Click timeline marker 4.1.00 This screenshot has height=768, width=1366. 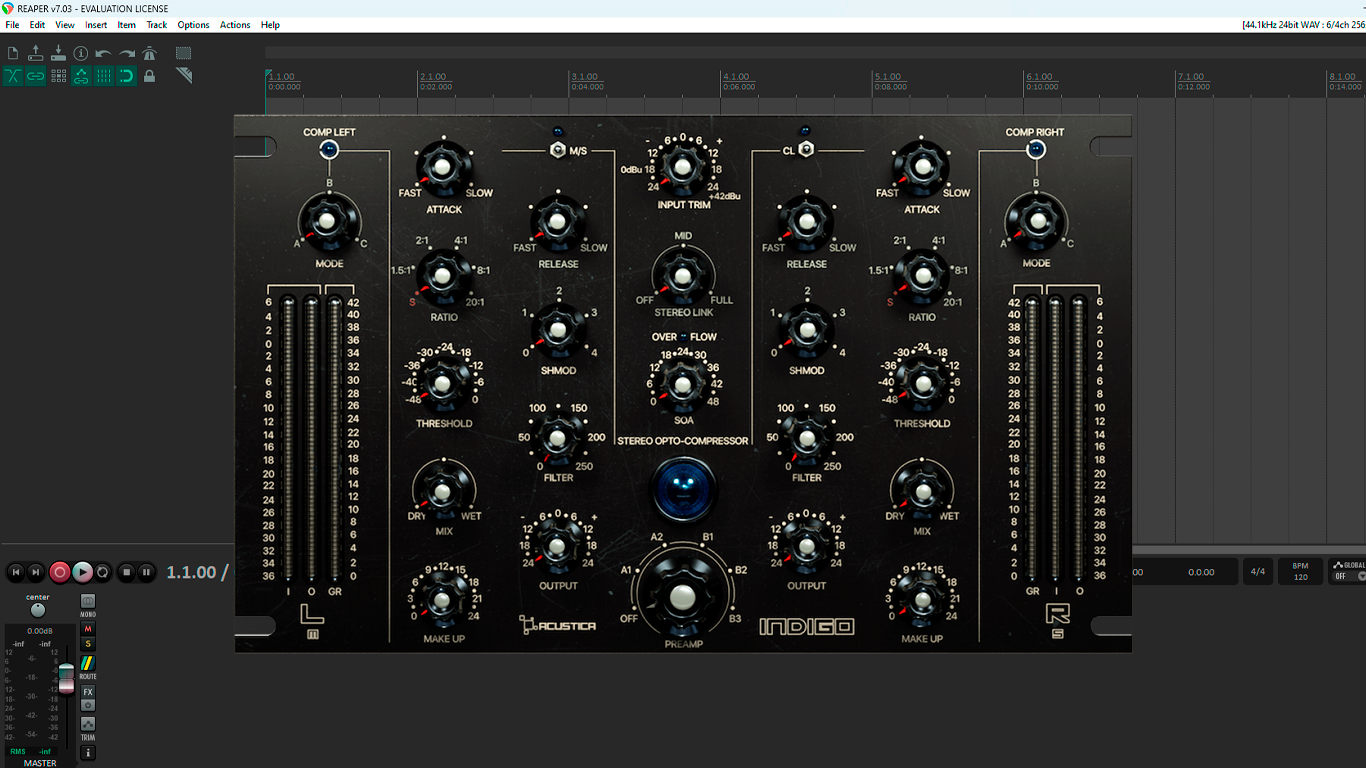click(x=737, y=76)
